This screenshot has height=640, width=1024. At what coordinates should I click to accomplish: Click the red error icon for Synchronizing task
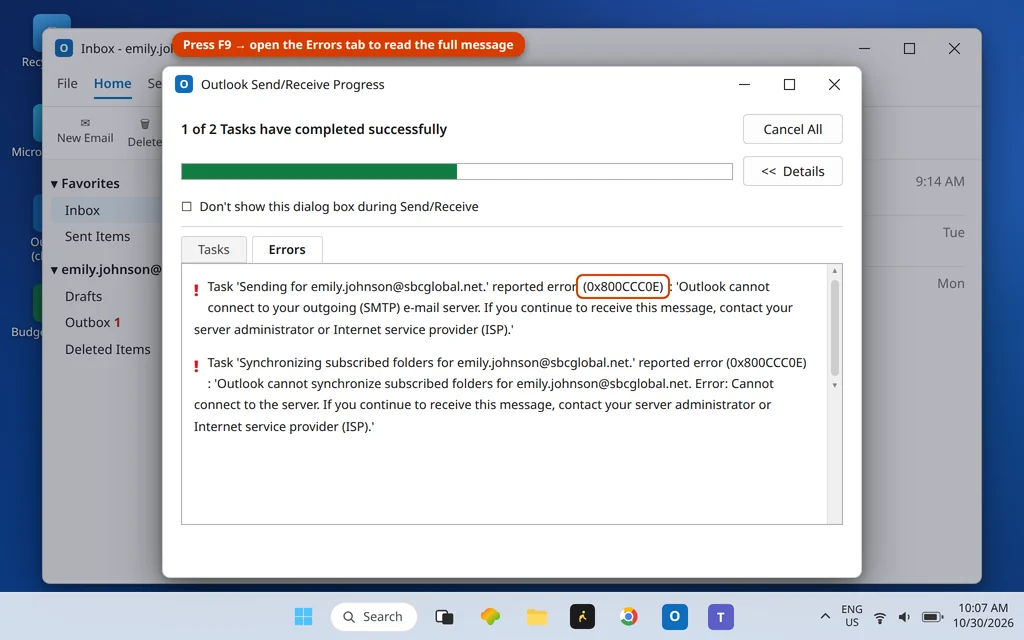click(196, 366)
